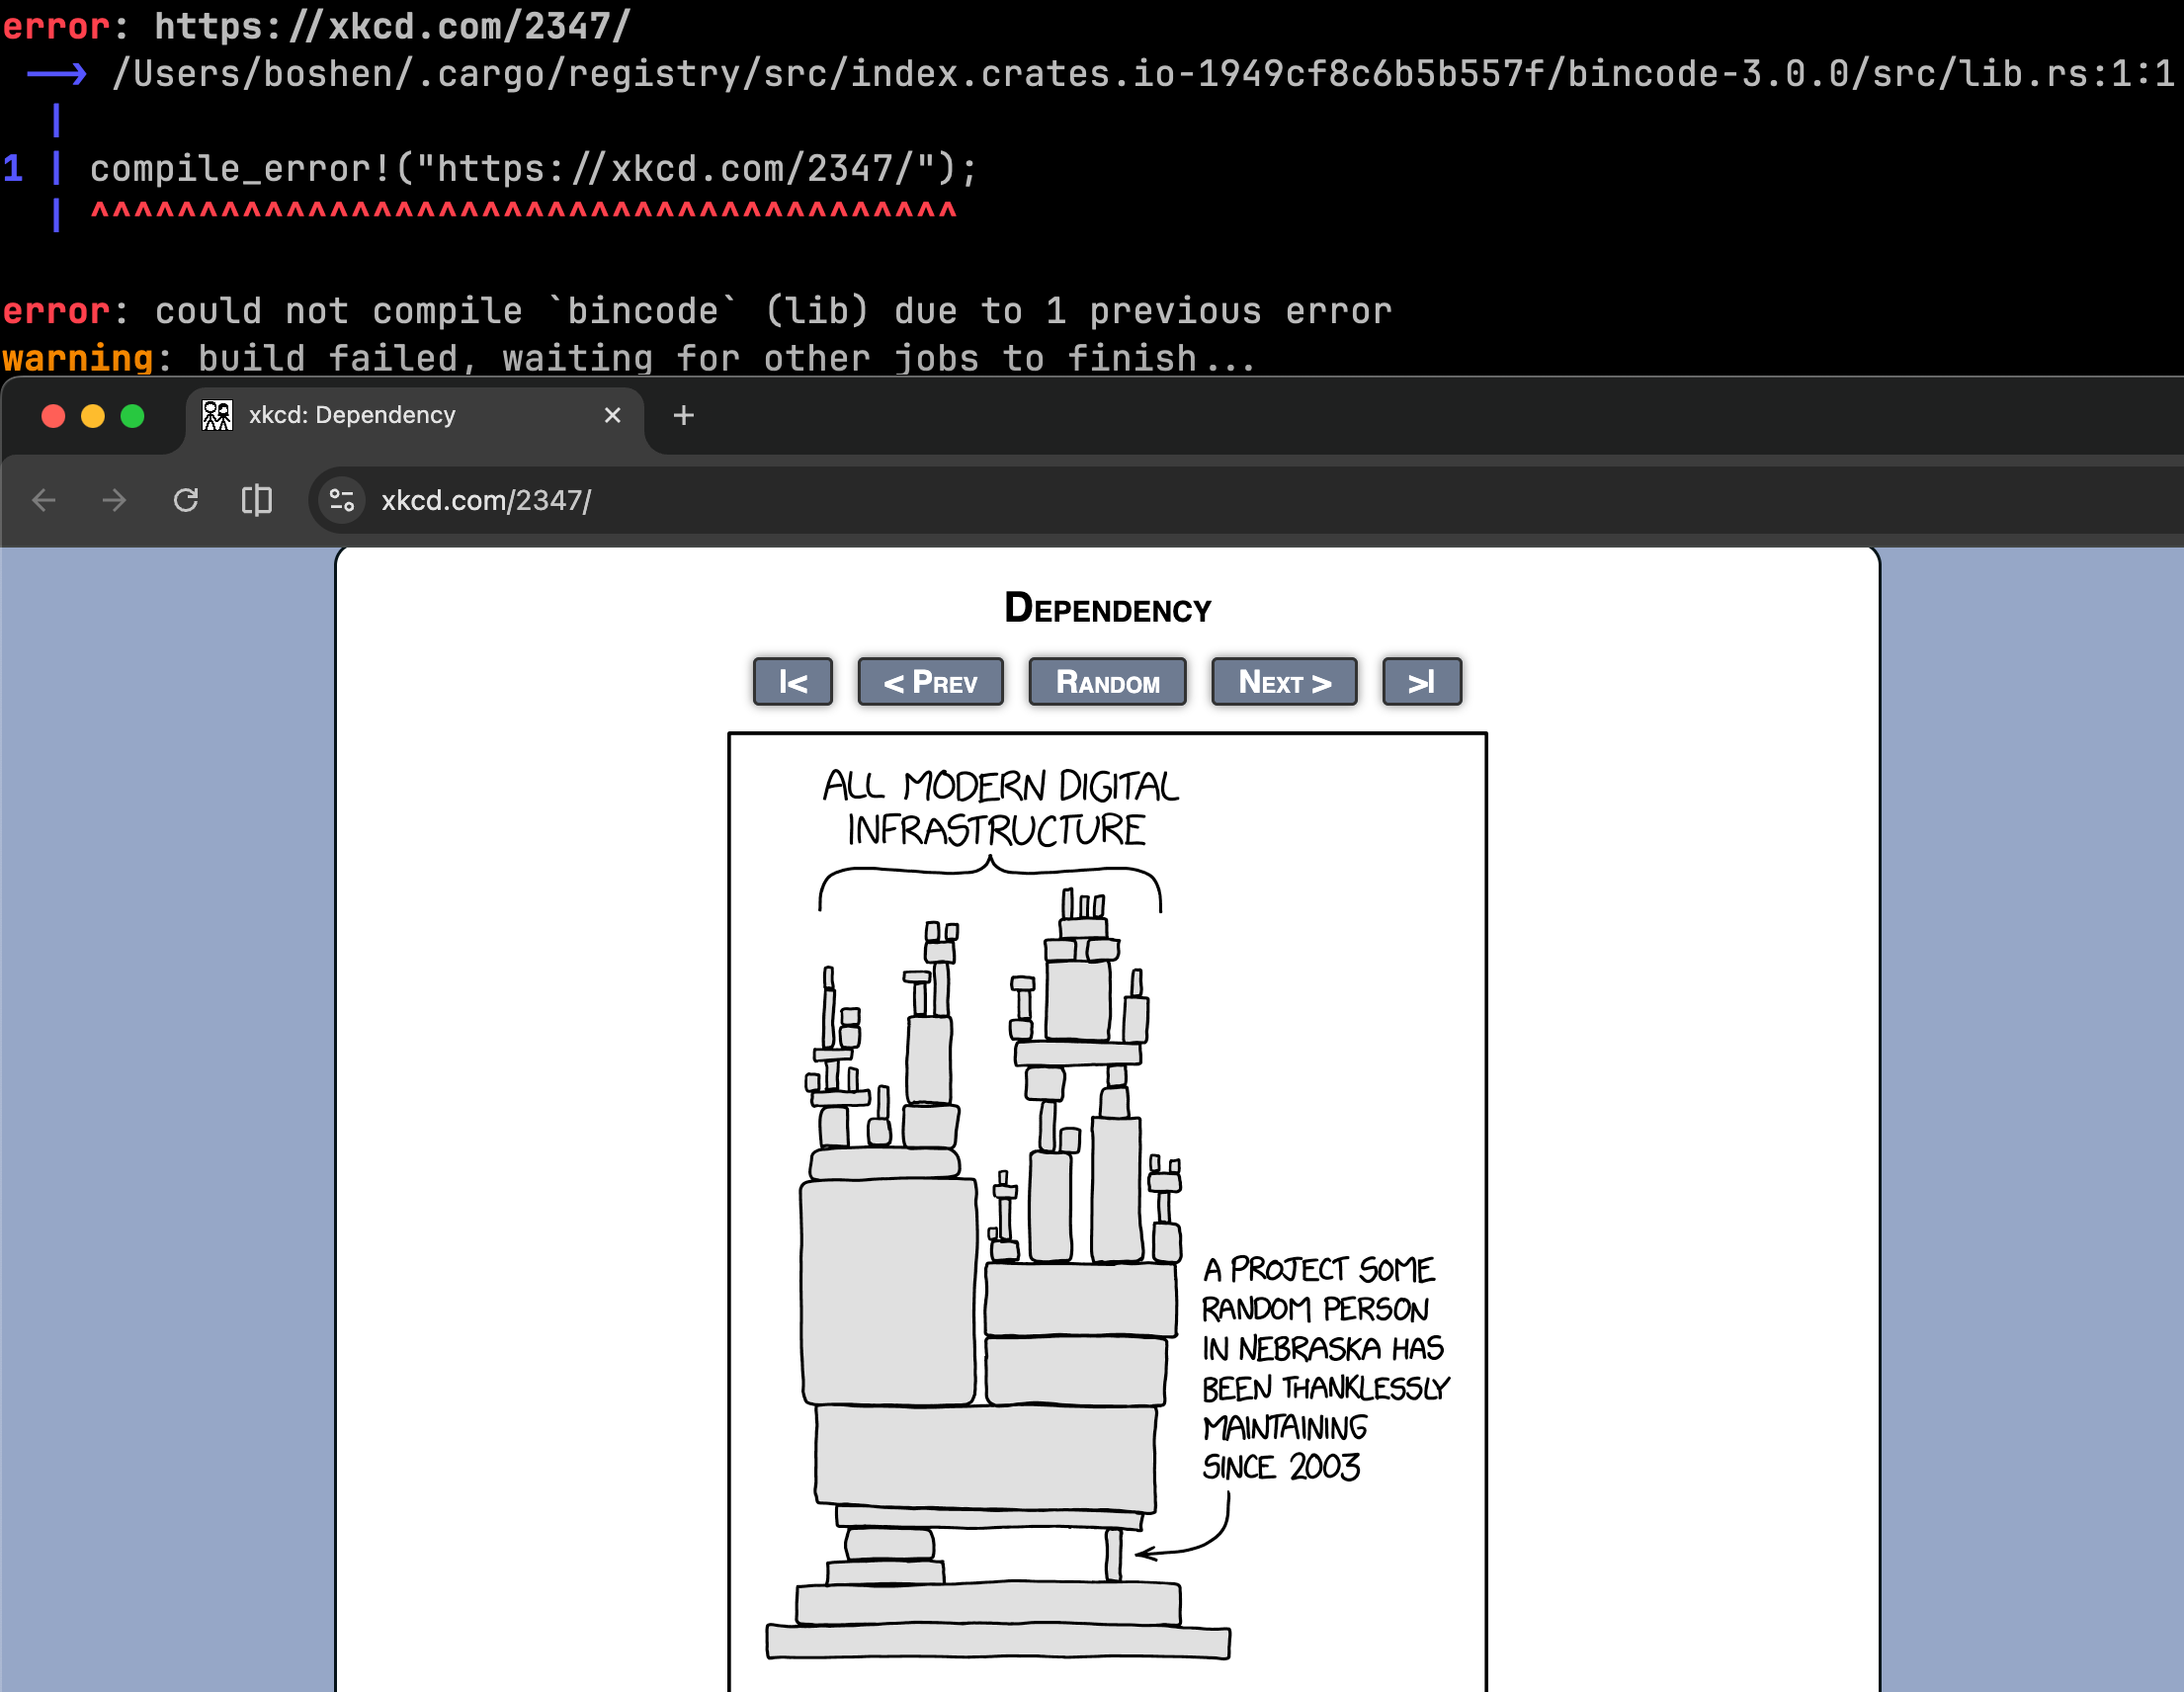Reload the xkcd page
Image resolution: width=2184 pixels, height=1692 pixels.
186,500
